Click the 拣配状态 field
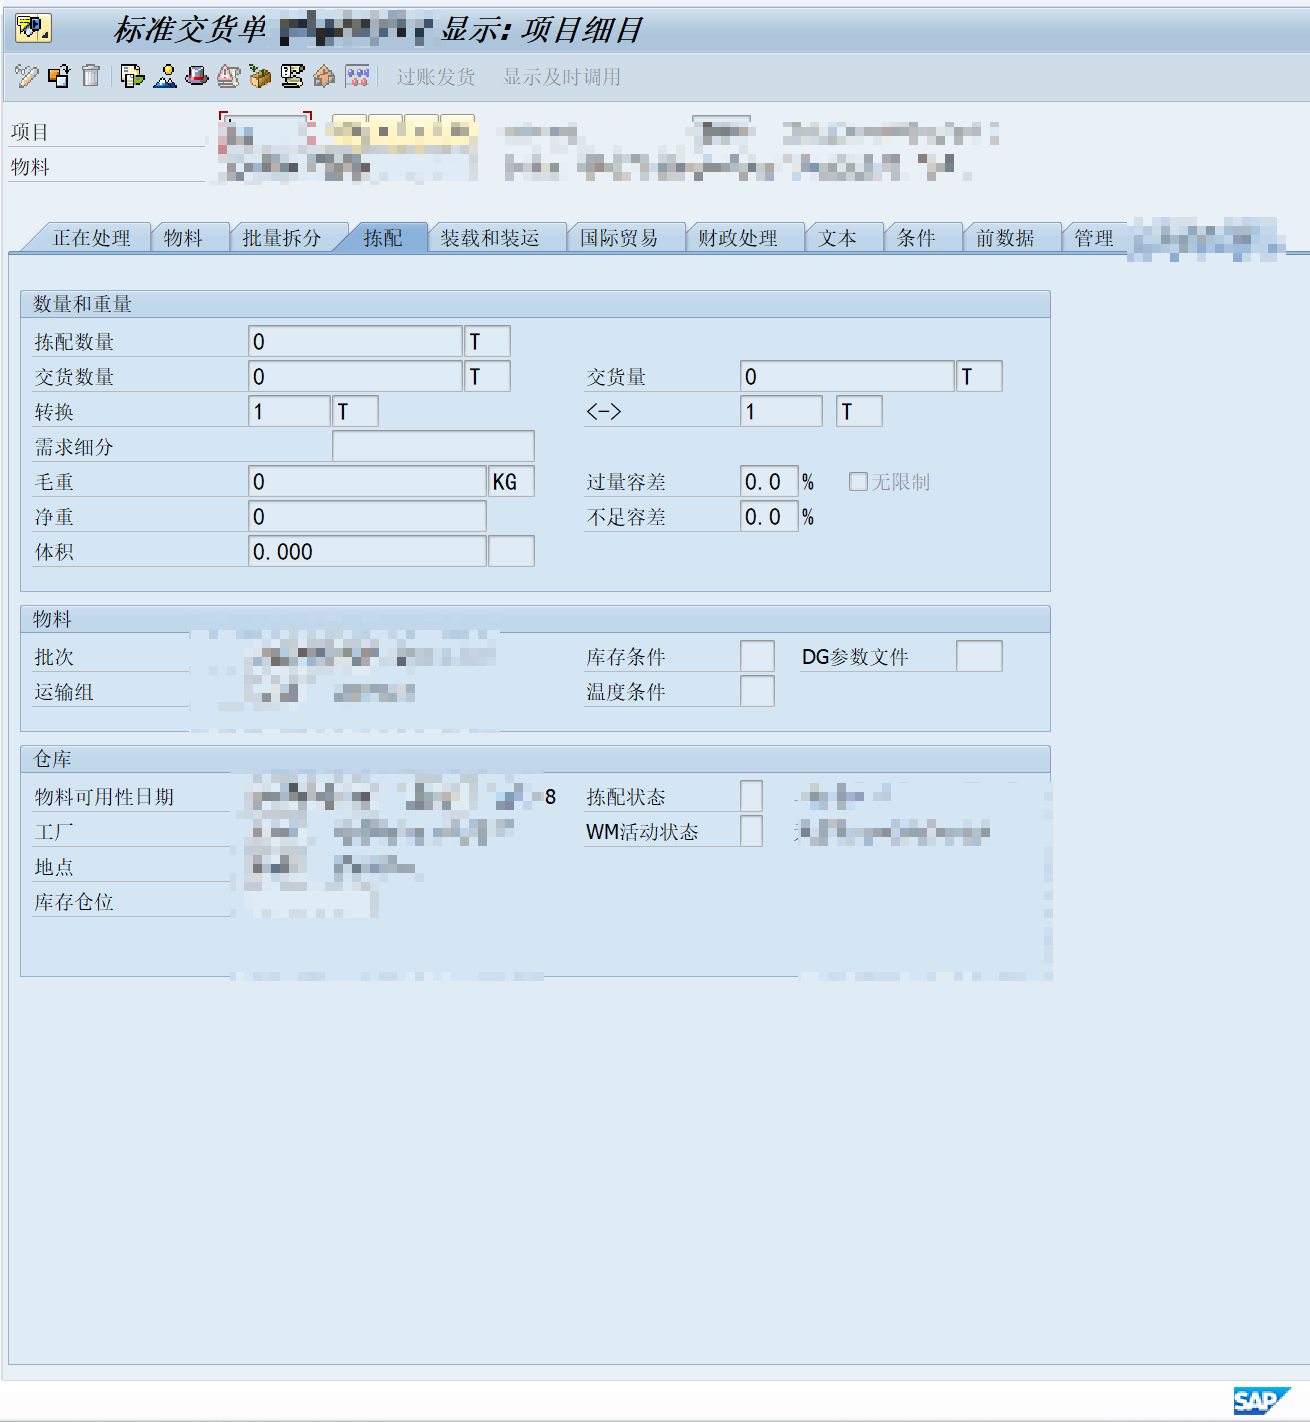 click(751, 797)
